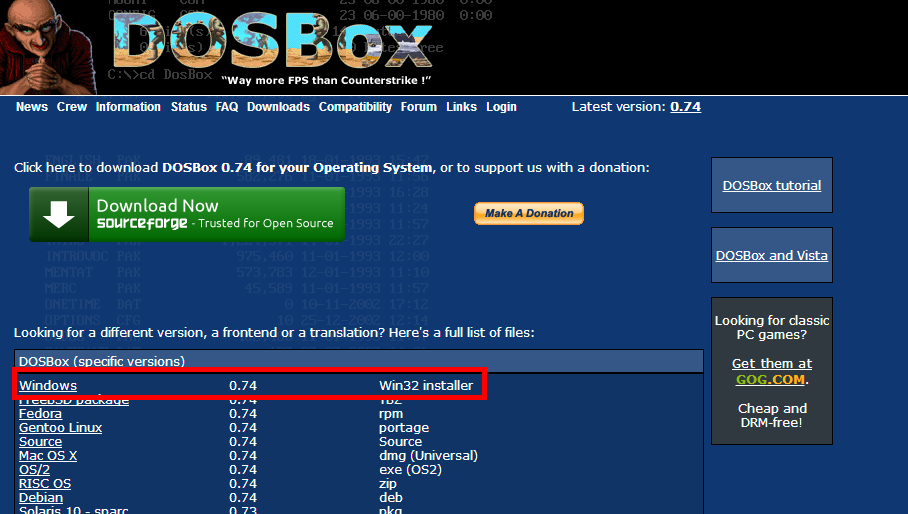908x514 pixels.
Task: Click the green Download Now button
Action: [187, 214]
